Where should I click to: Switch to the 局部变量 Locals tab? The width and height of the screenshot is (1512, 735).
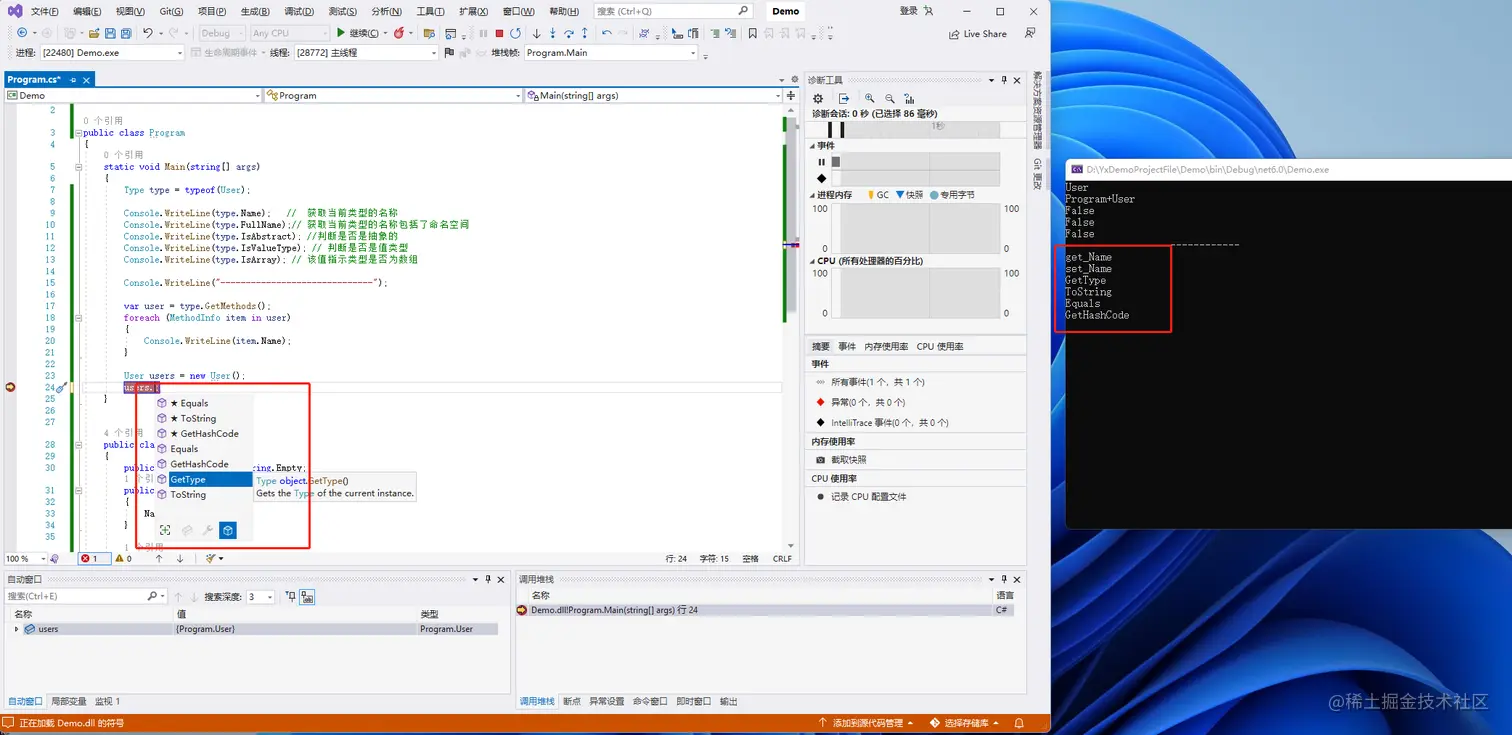[x=69, y=701]
